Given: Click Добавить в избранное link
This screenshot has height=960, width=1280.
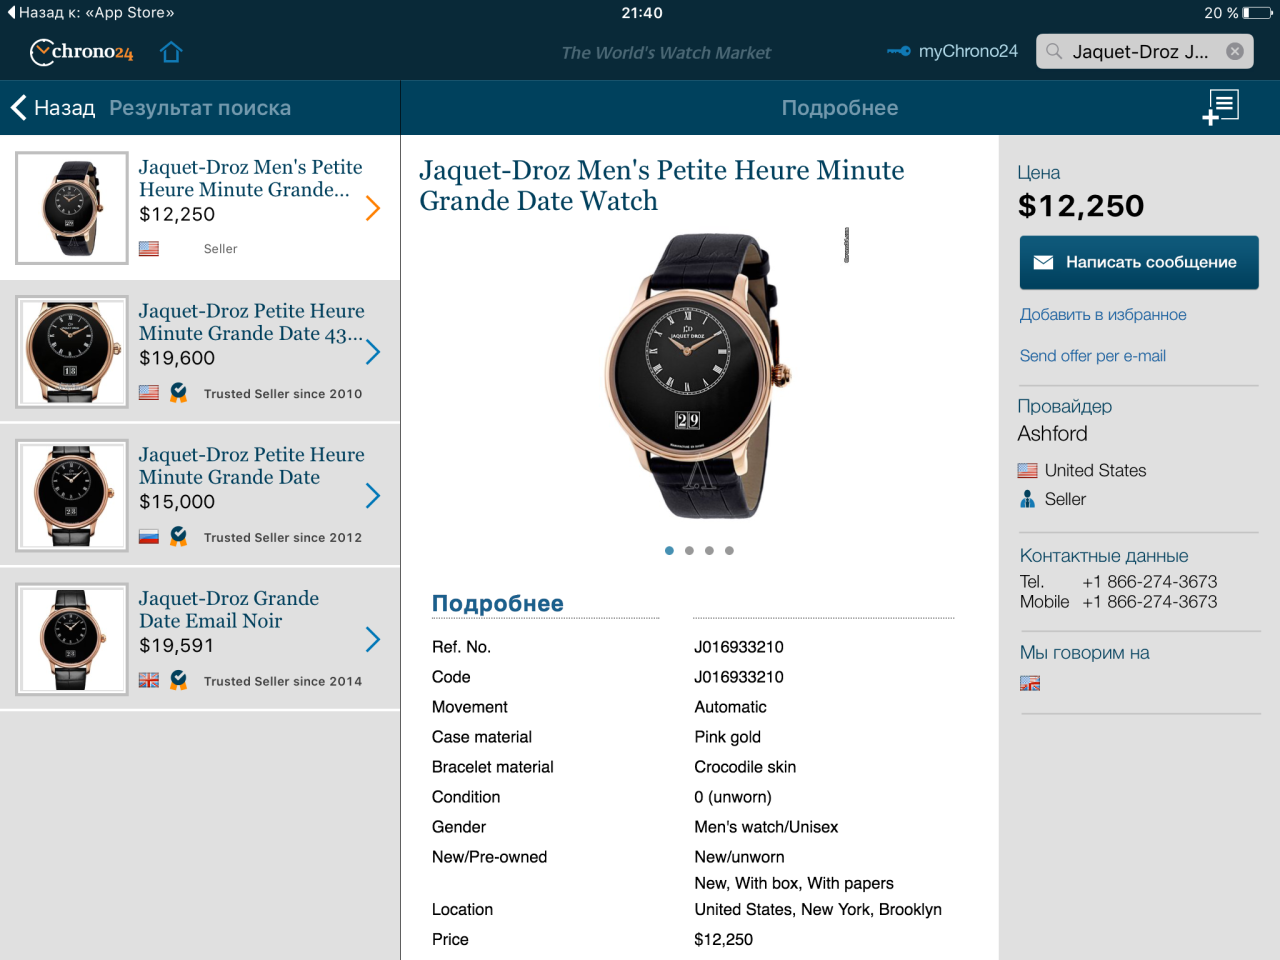Looking at the screenshot, I should click(1103, 314).
